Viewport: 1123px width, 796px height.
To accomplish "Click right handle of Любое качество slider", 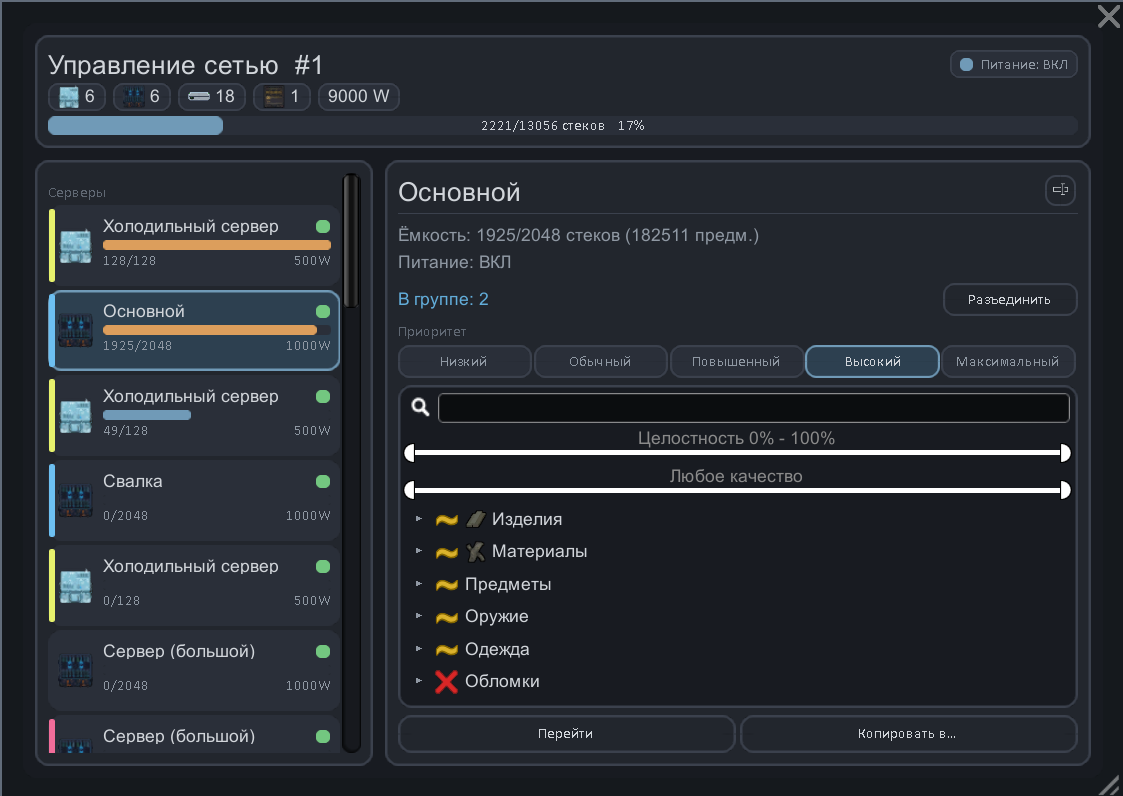I will (1065, 490).
